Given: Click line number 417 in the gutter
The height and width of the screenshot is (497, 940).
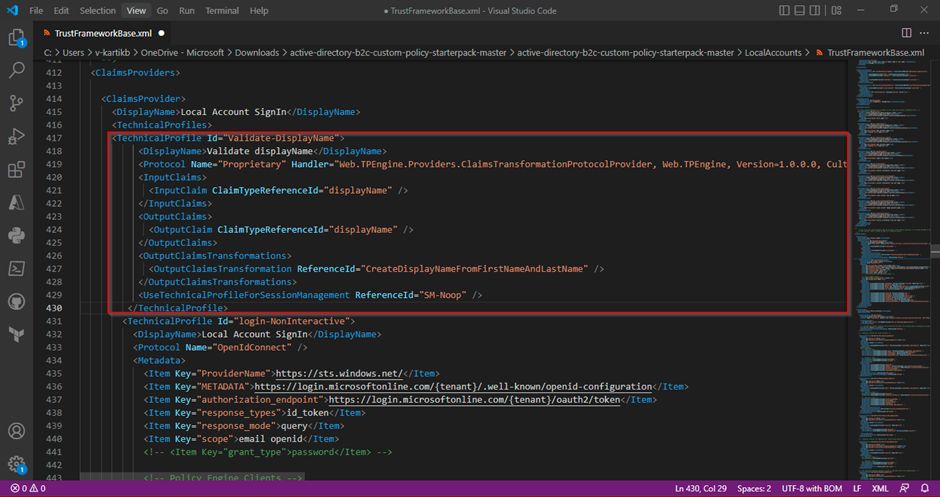Looking at the screenshot, I should tap(54, 138).
